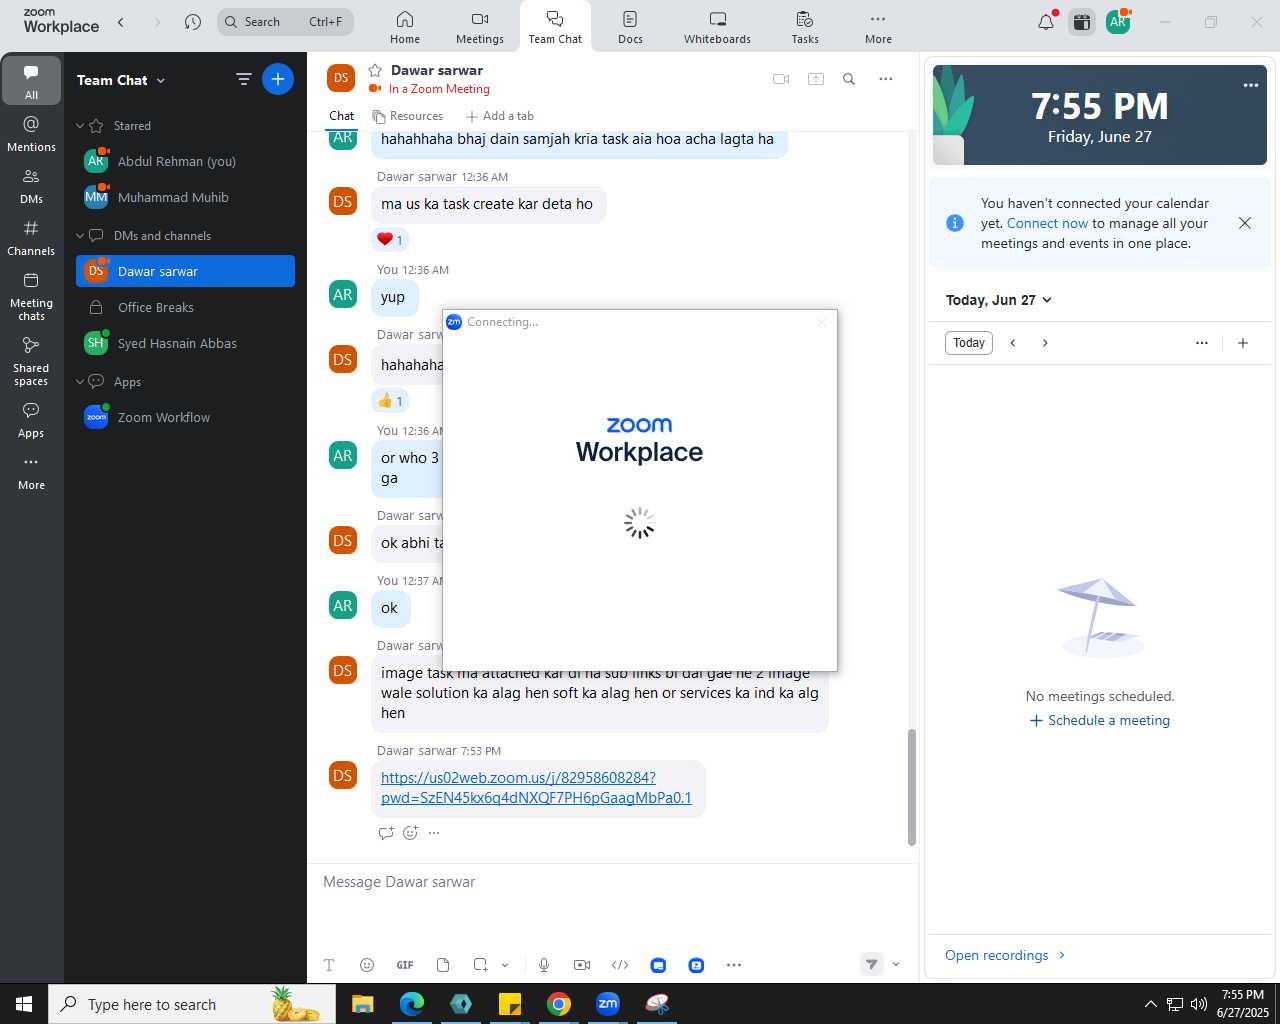Click the screenshot capture icon
Image resolution: width=1280 pixels, height=1024 pixels.
click(x=481, y=965)
